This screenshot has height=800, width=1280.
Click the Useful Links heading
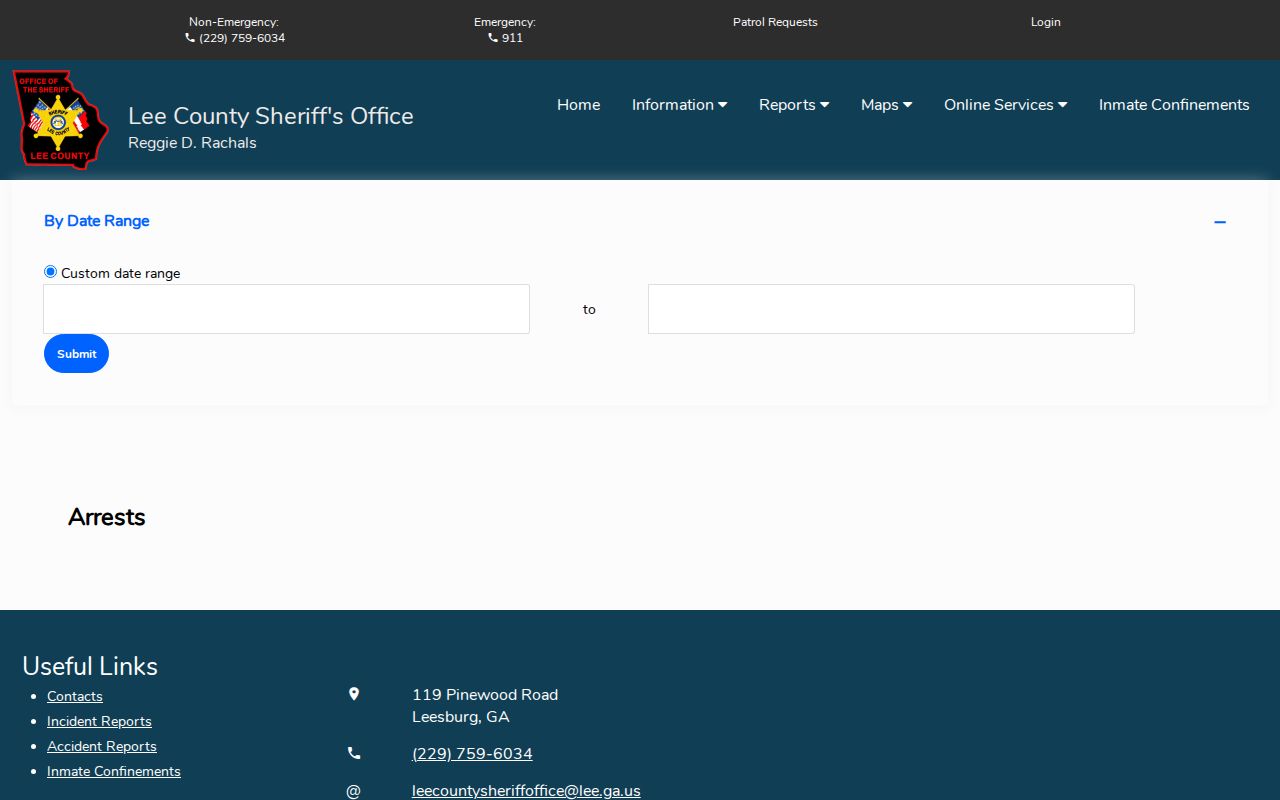(90, 666)
